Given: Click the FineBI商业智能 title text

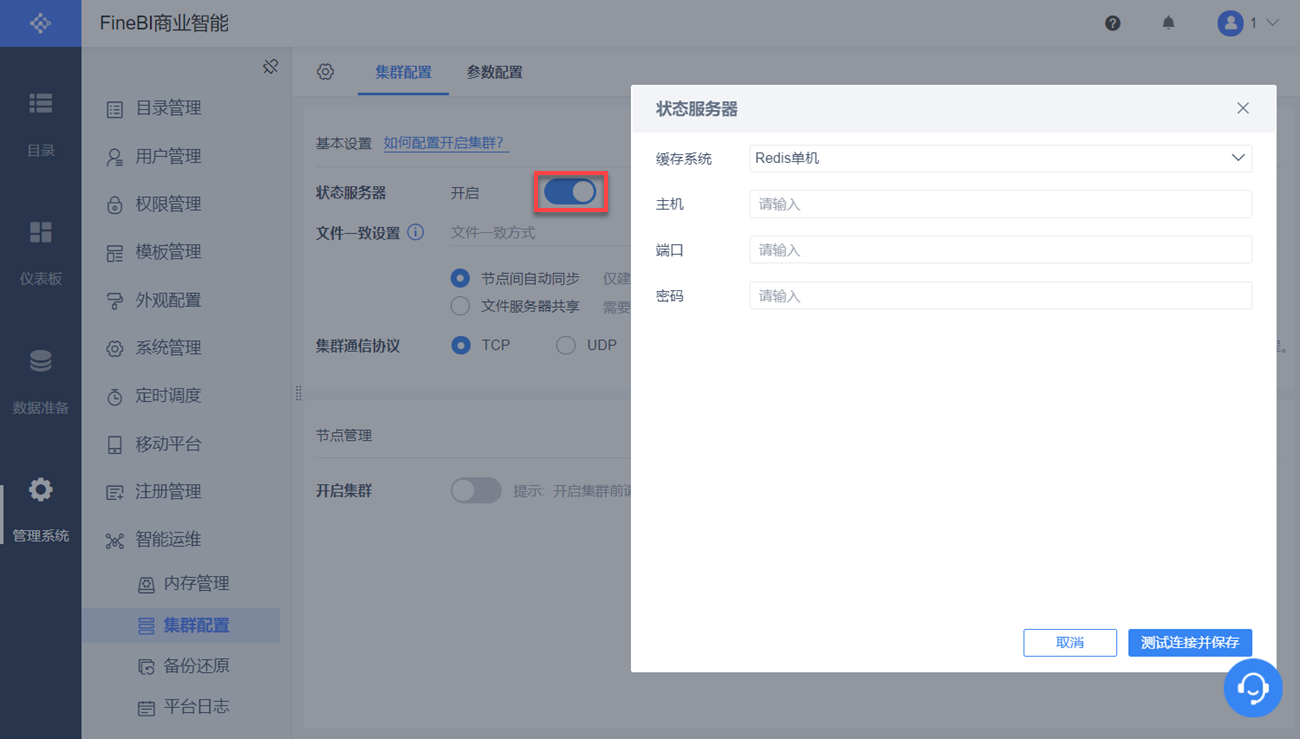Looking at the screenshot, I should (x=164, y=23).
